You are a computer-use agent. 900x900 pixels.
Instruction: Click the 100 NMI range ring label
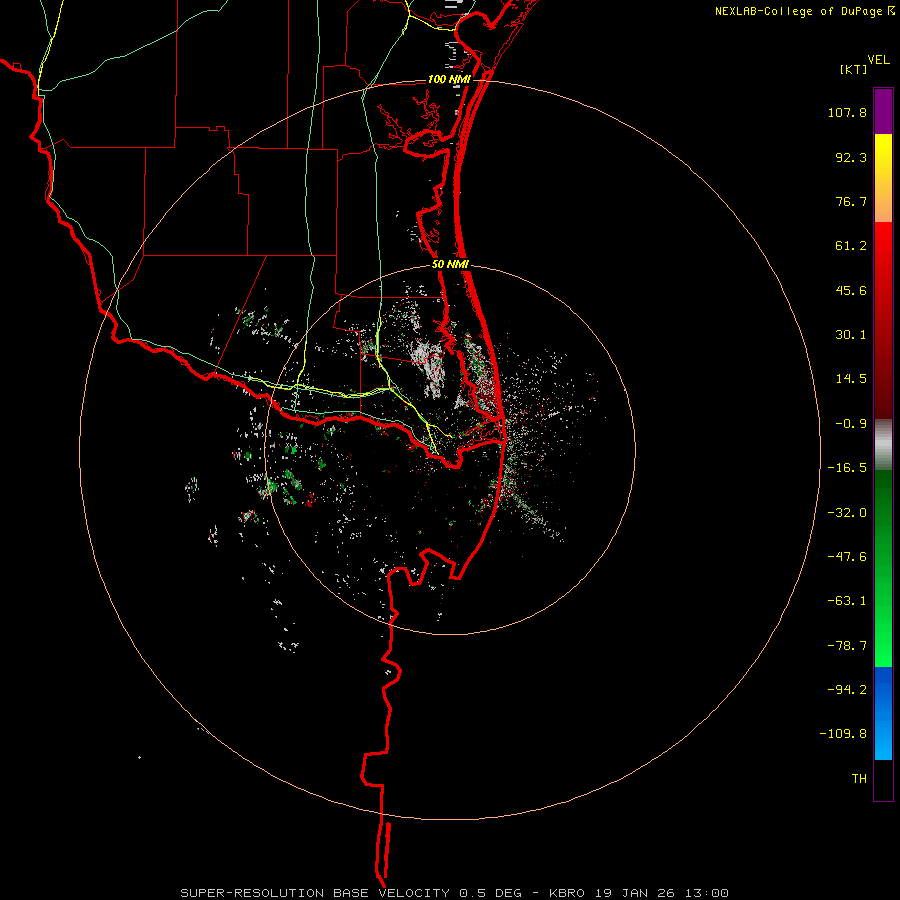(449, 79)
